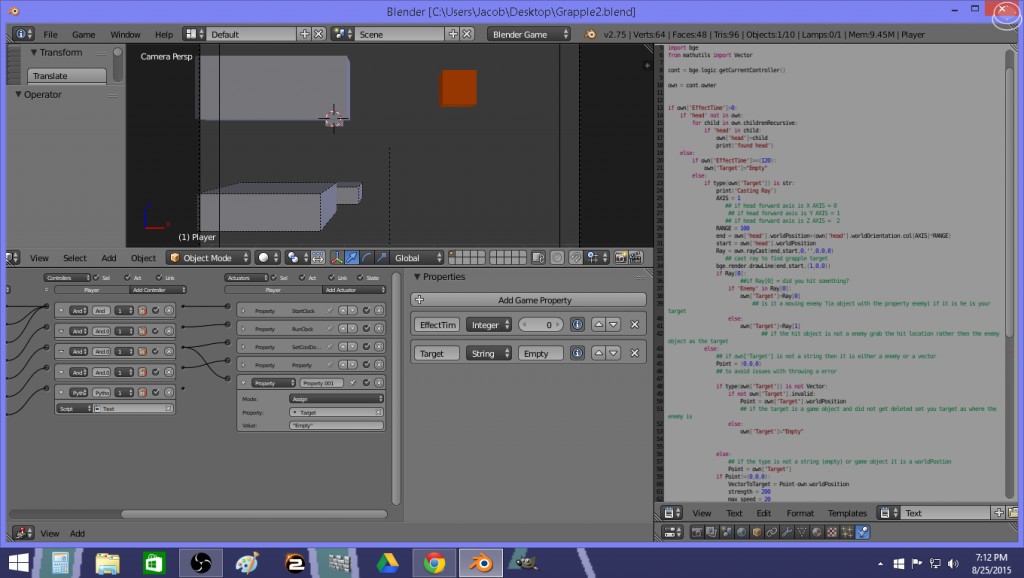Image resolution: width=1024 pixels, height=578 pixels.
Task: Click the magnet snap icon
Action: click(x=575, y=258)
